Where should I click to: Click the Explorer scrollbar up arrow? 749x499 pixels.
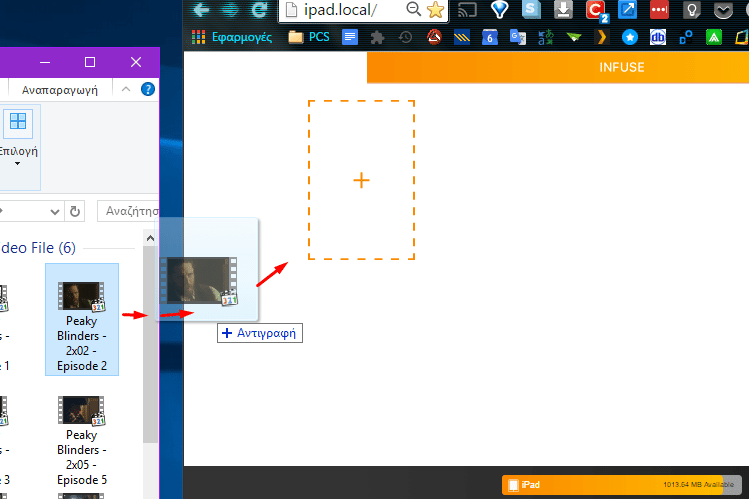[x=150, y=238]
